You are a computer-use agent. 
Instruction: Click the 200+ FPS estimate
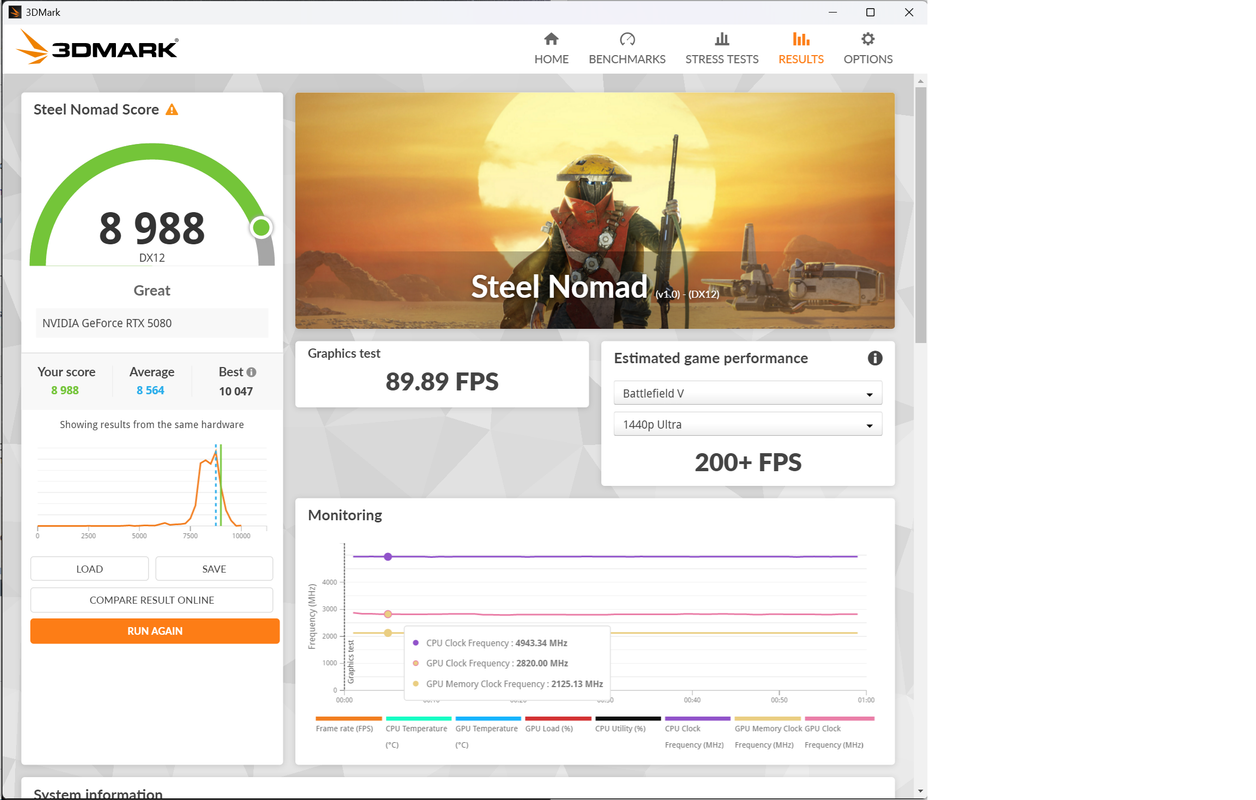click(748, 462)
